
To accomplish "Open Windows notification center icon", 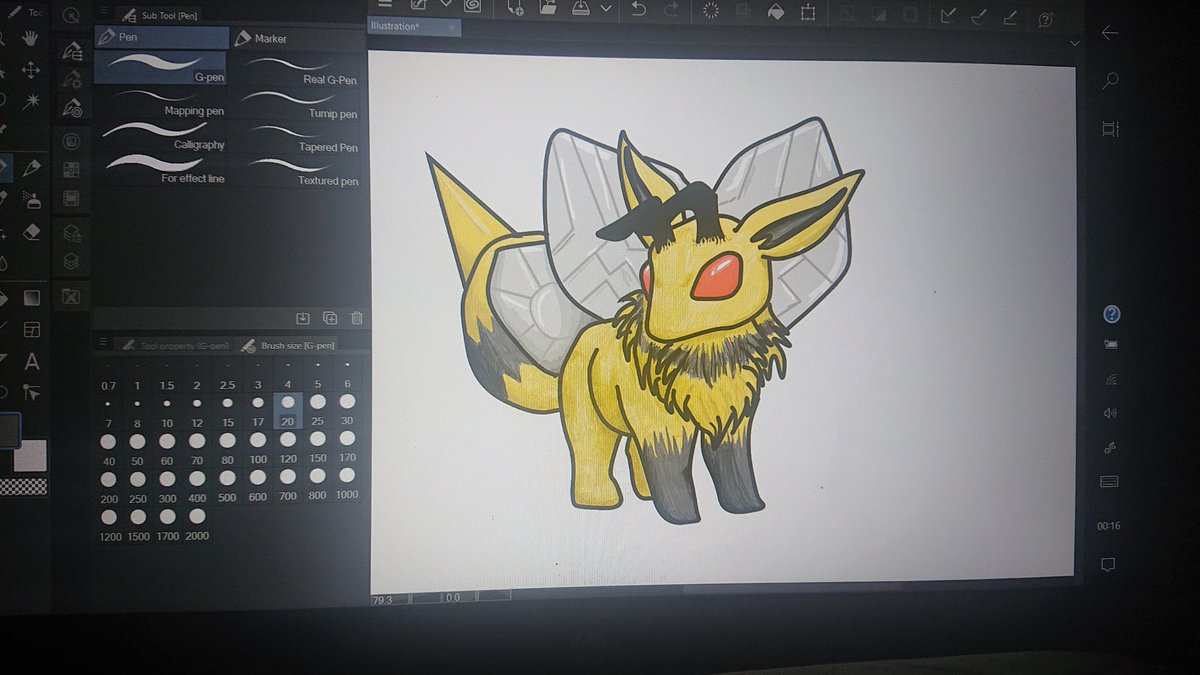I will click(x=1109, y=565).
